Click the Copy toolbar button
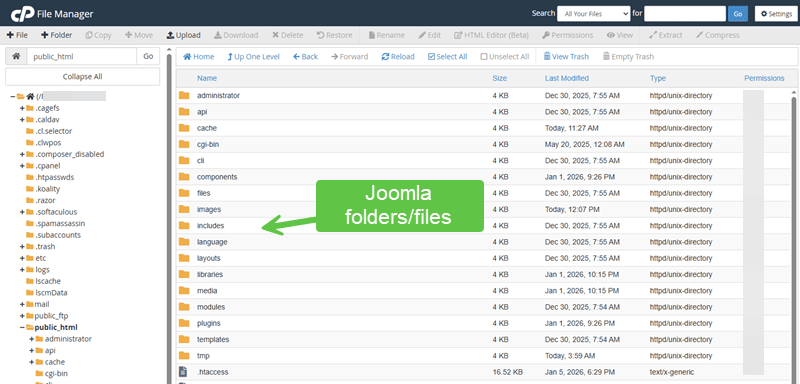The width and height of the screenshot is (800, 384). click(x=98, y=35)
